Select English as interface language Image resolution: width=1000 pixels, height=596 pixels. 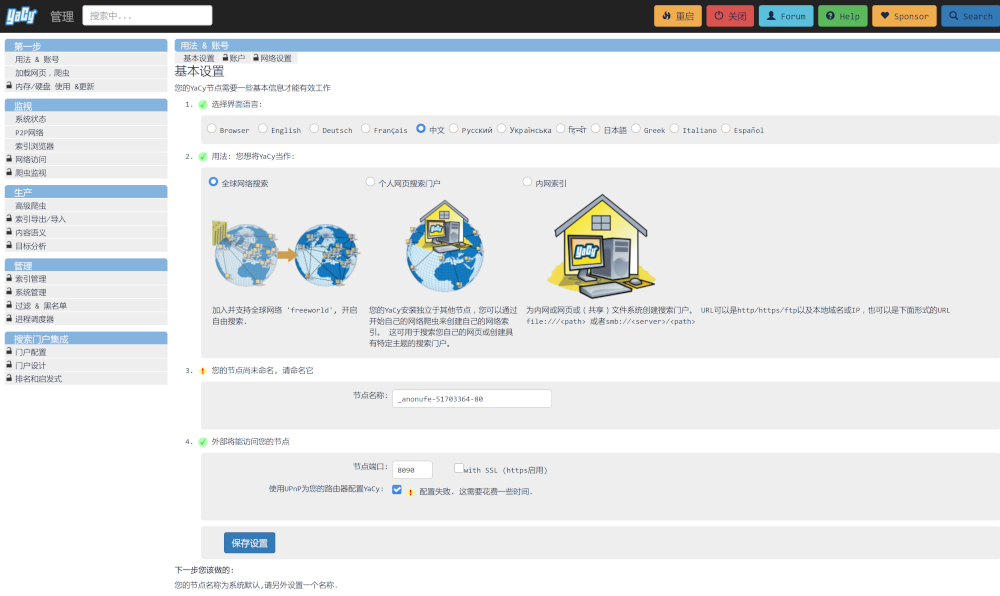(263, 129)
